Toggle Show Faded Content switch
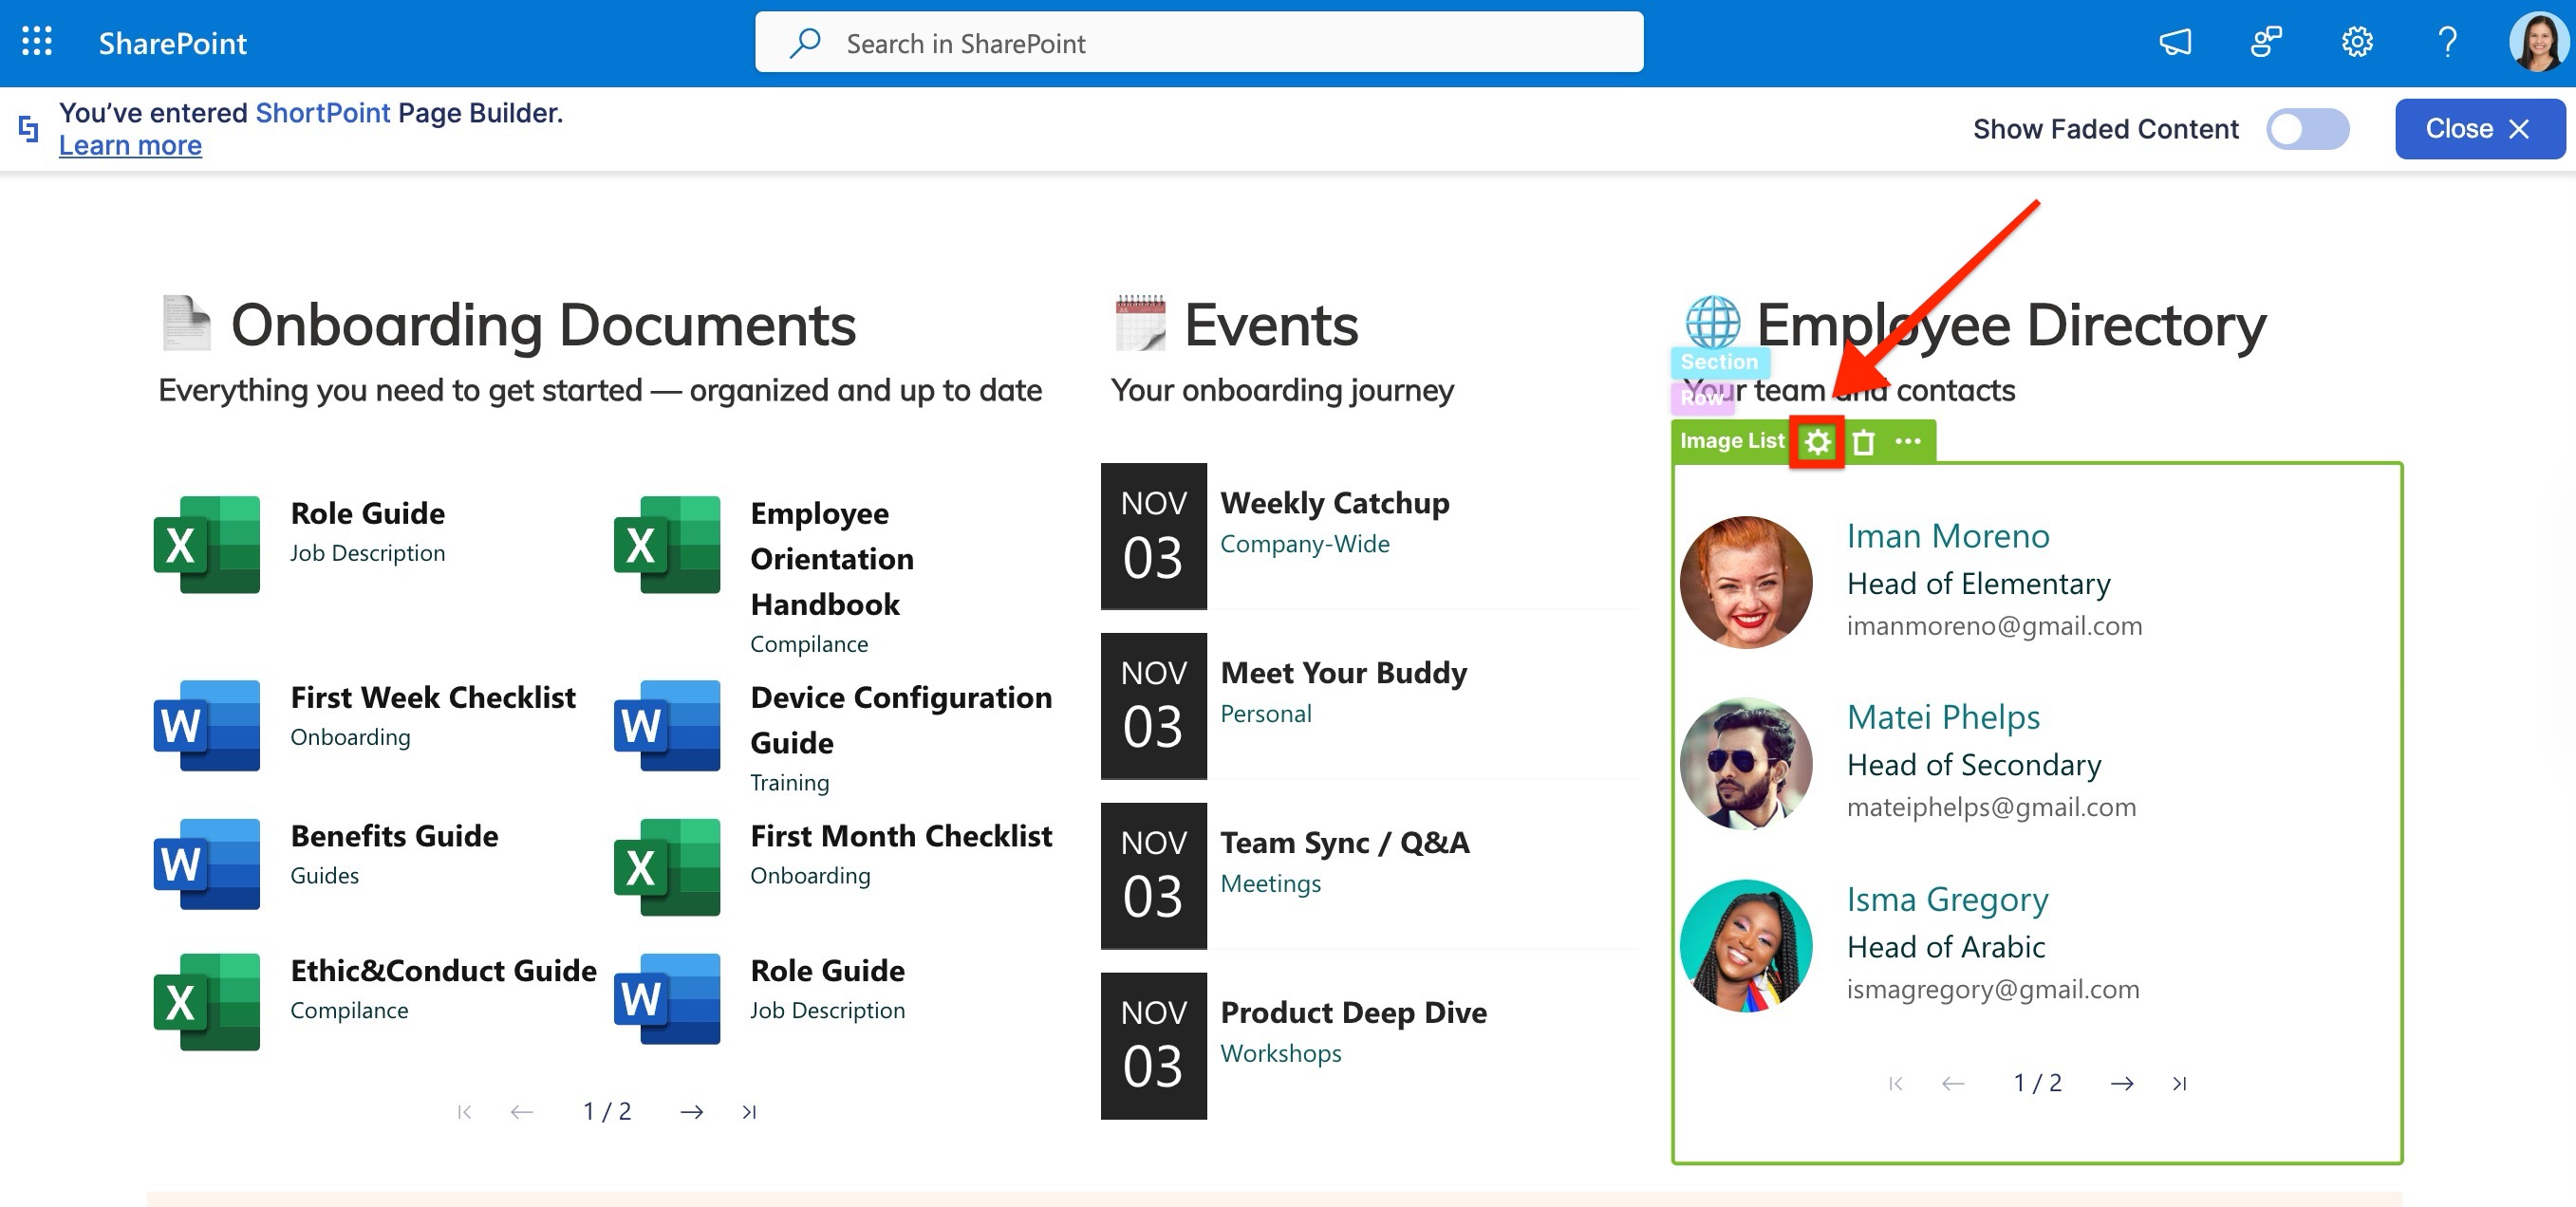The width and height of the screenshot is (2576, 1207). (x=2307, y=129)
